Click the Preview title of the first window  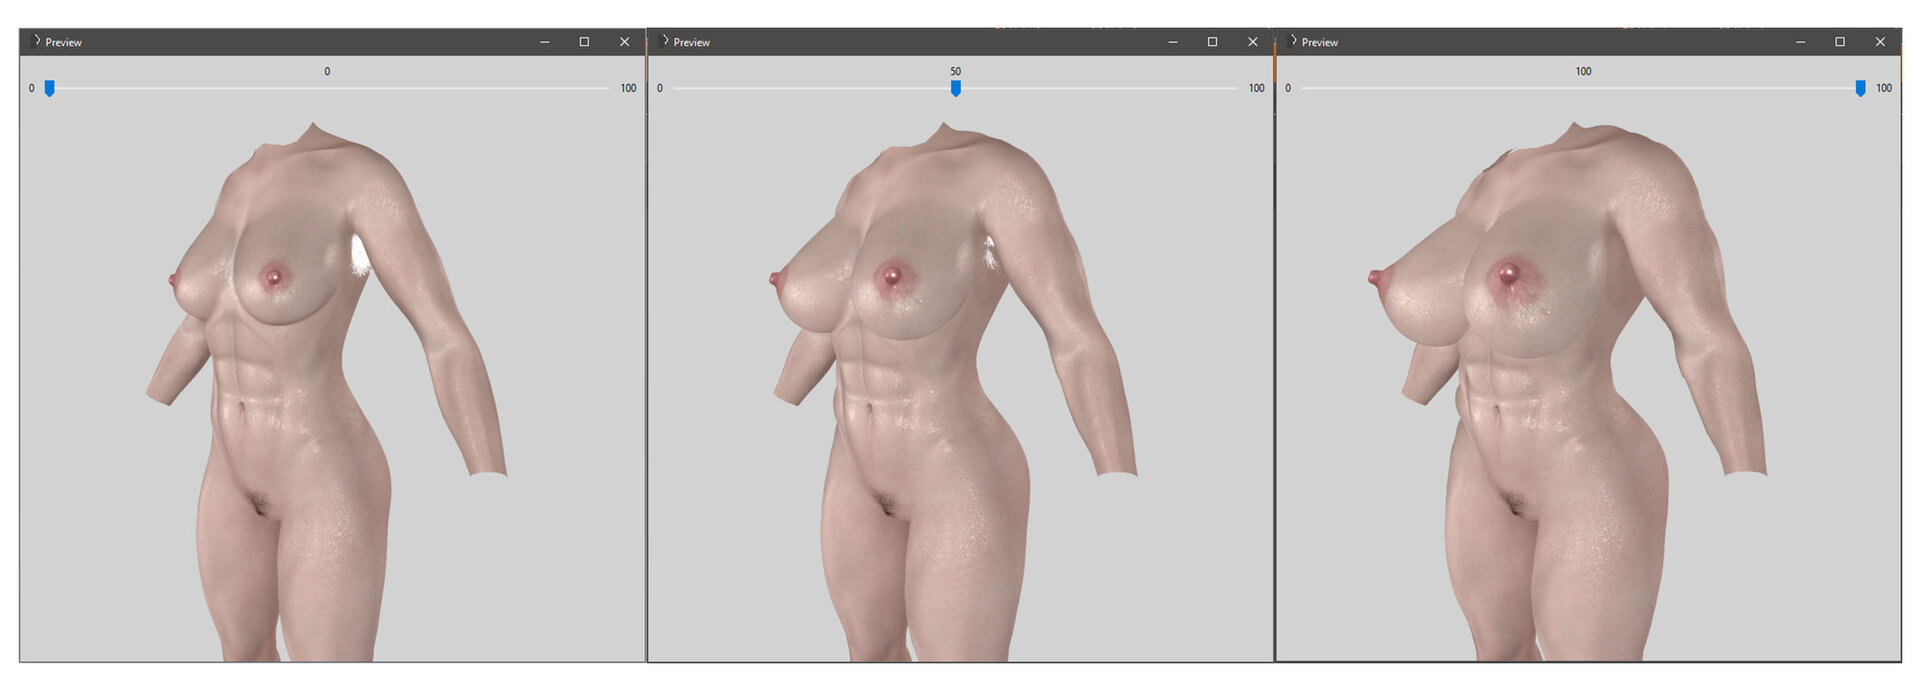63,42
